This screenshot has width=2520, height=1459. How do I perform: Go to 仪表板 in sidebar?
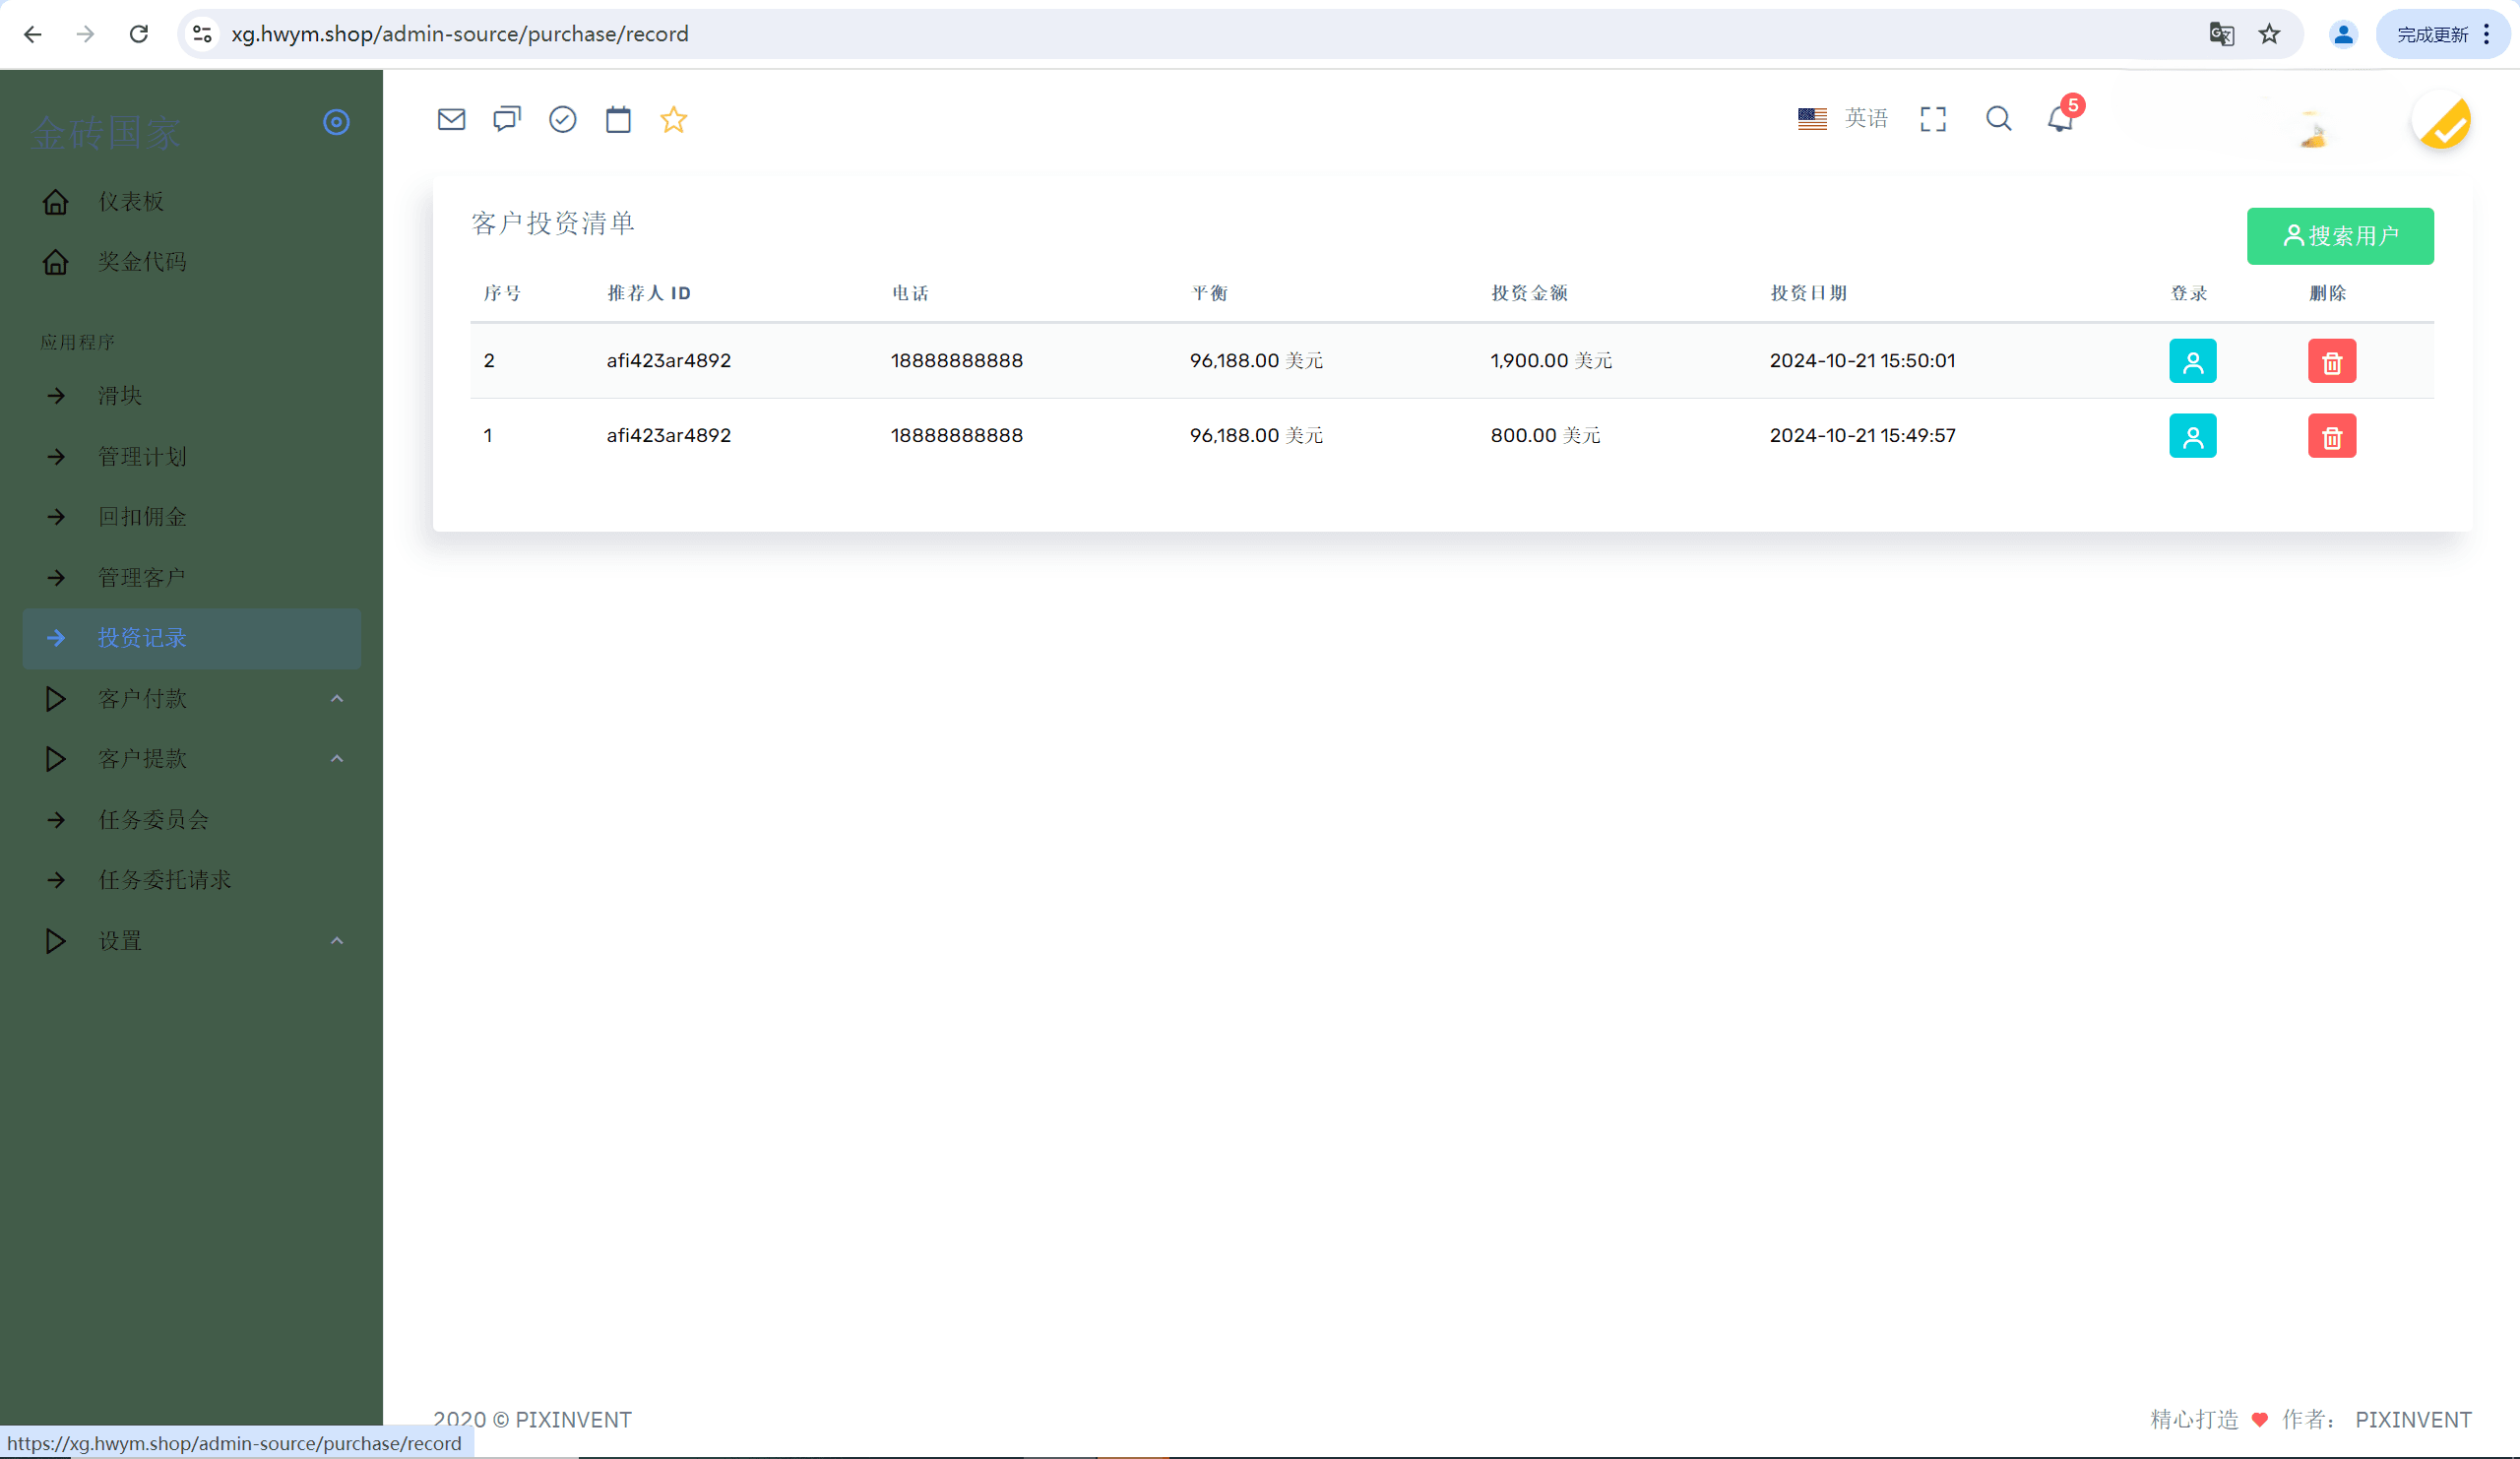click(130, 202)
